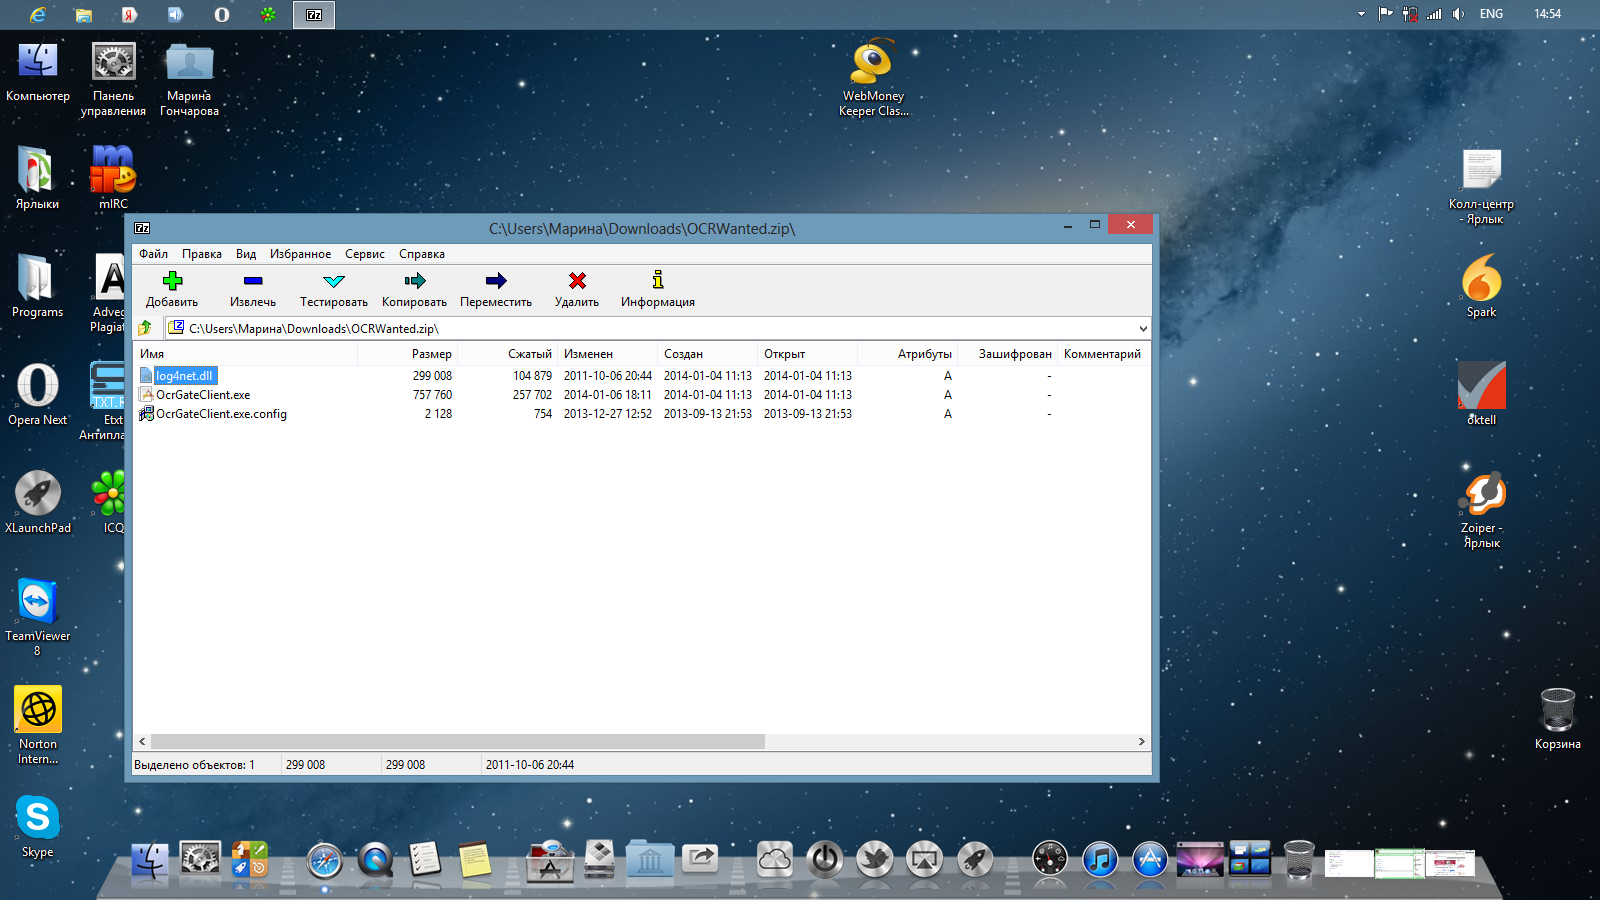This screenshot has height=900, width=1600.
Task: Select the OcrGateClient.exe file
Action: tap(203, 395)
